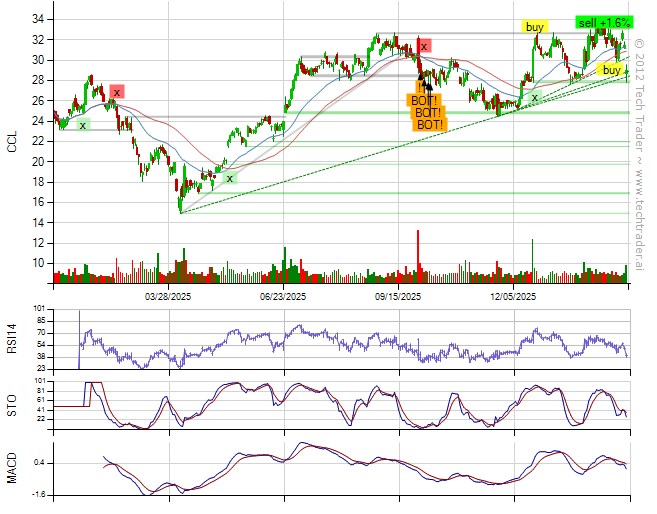657x514 pixels.
Task: Click the '30' price axis value
Action: pyautogui.click(x=37, y=60)
